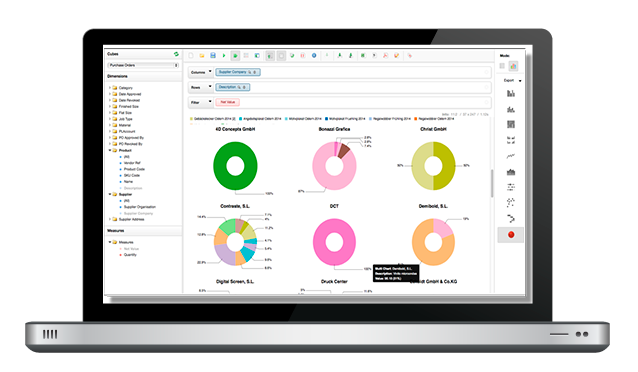Click the blue round toolbar icon
Viewport: 638px width, 372px height.
[314, 55]
